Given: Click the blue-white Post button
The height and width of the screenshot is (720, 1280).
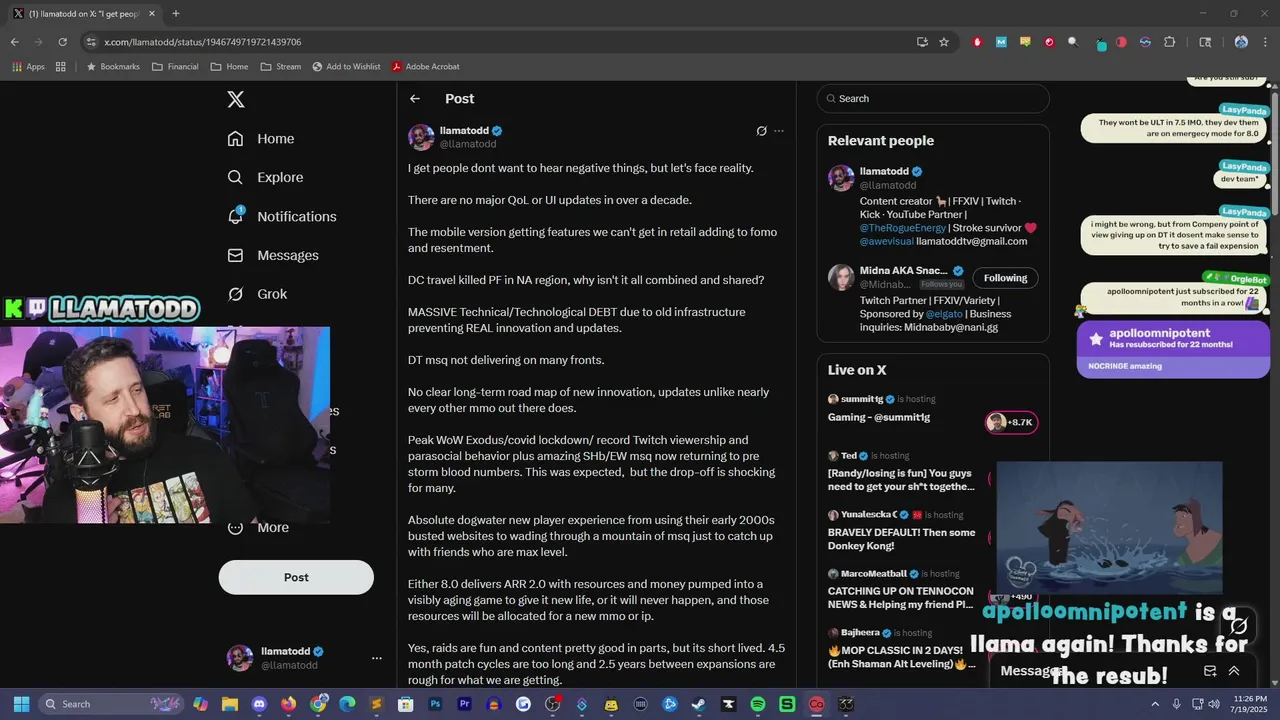Looking at the screenshot, I should point(296,577).
